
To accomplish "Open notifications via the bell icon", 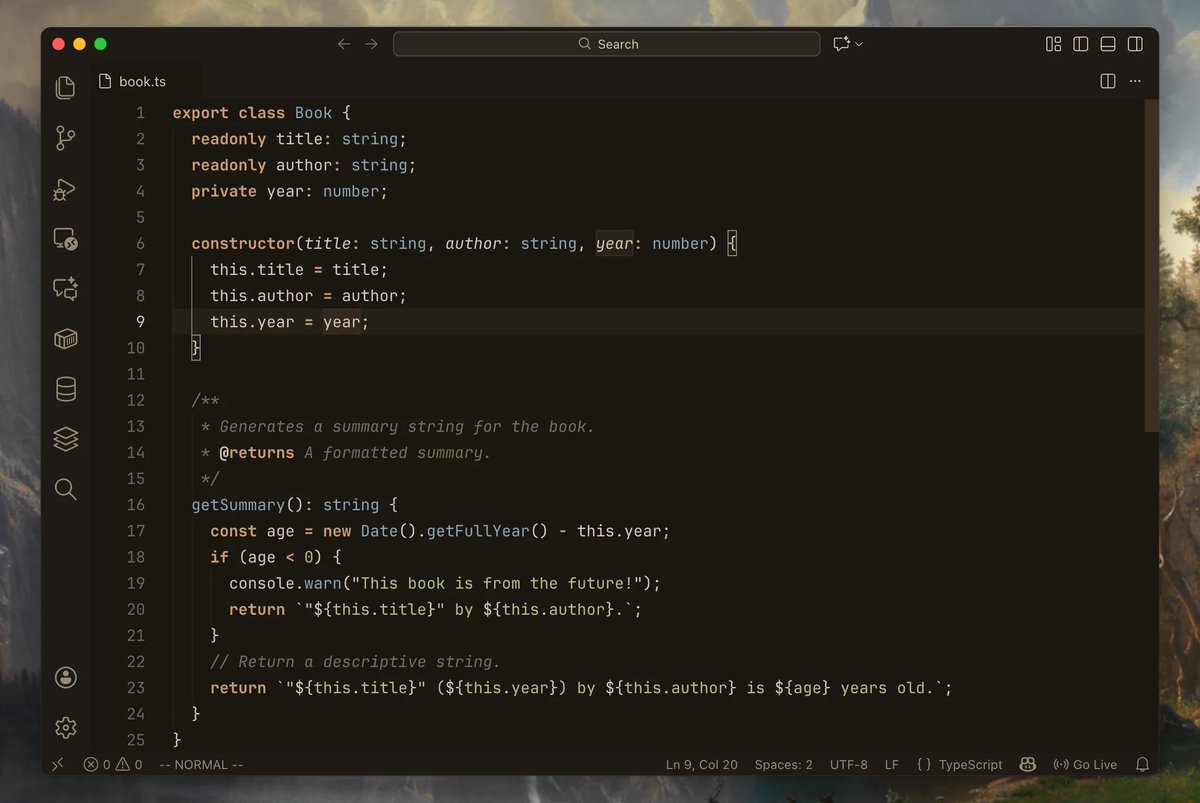I will coord(1142,764).
